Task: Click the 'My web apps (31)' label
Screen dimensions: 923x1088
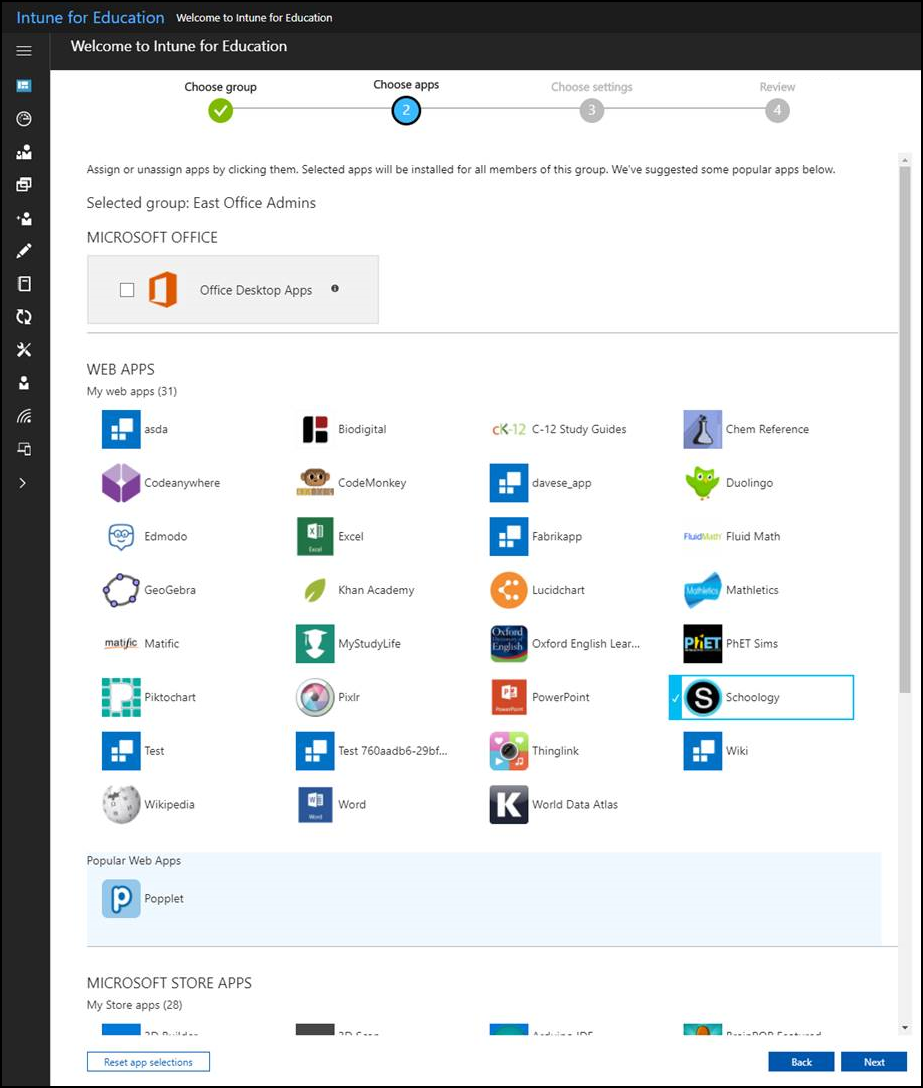Action: click(x=132, y=391)
